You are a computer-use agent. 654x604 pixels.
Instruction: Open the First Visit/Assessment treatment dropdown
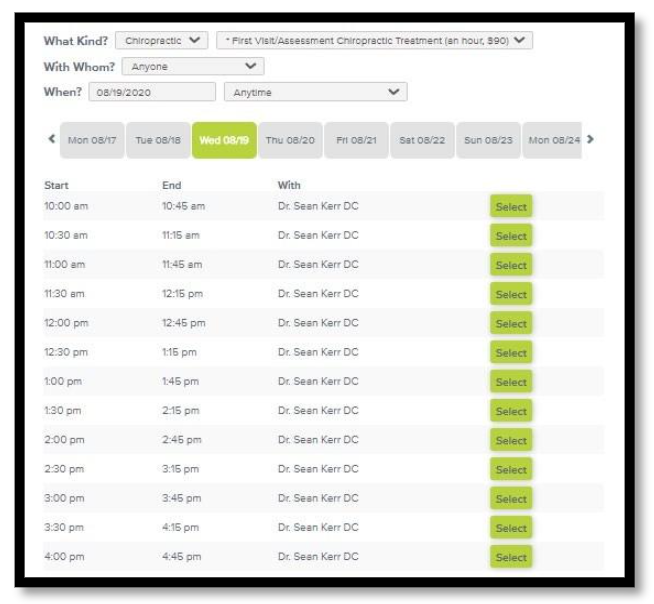pos(375,41)
